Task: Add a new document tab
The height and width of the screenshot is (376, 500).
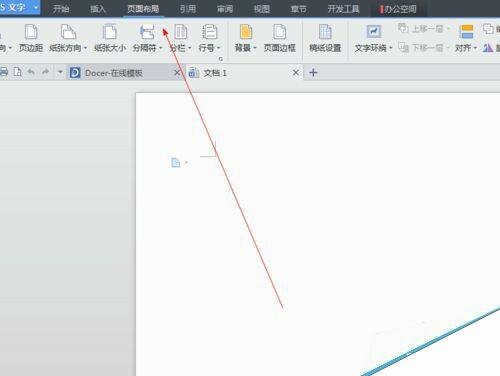Action: (313, 72)
